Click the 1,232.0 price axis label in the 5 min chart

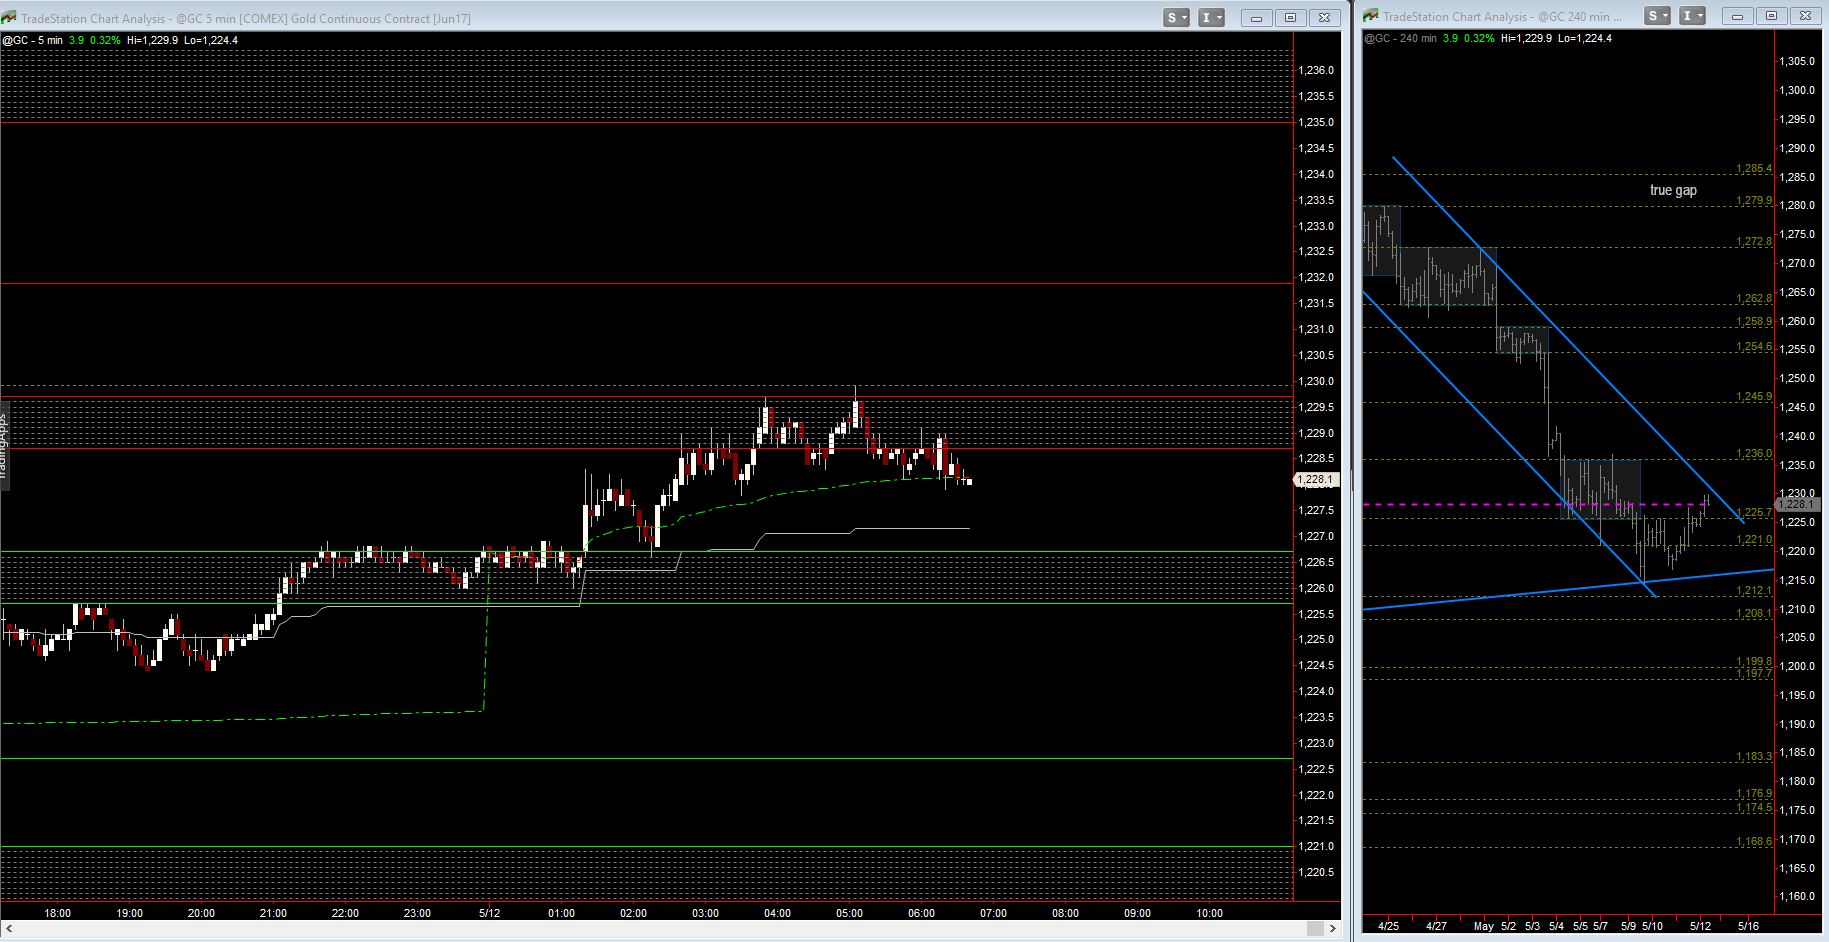click(x=1316, y=277)
